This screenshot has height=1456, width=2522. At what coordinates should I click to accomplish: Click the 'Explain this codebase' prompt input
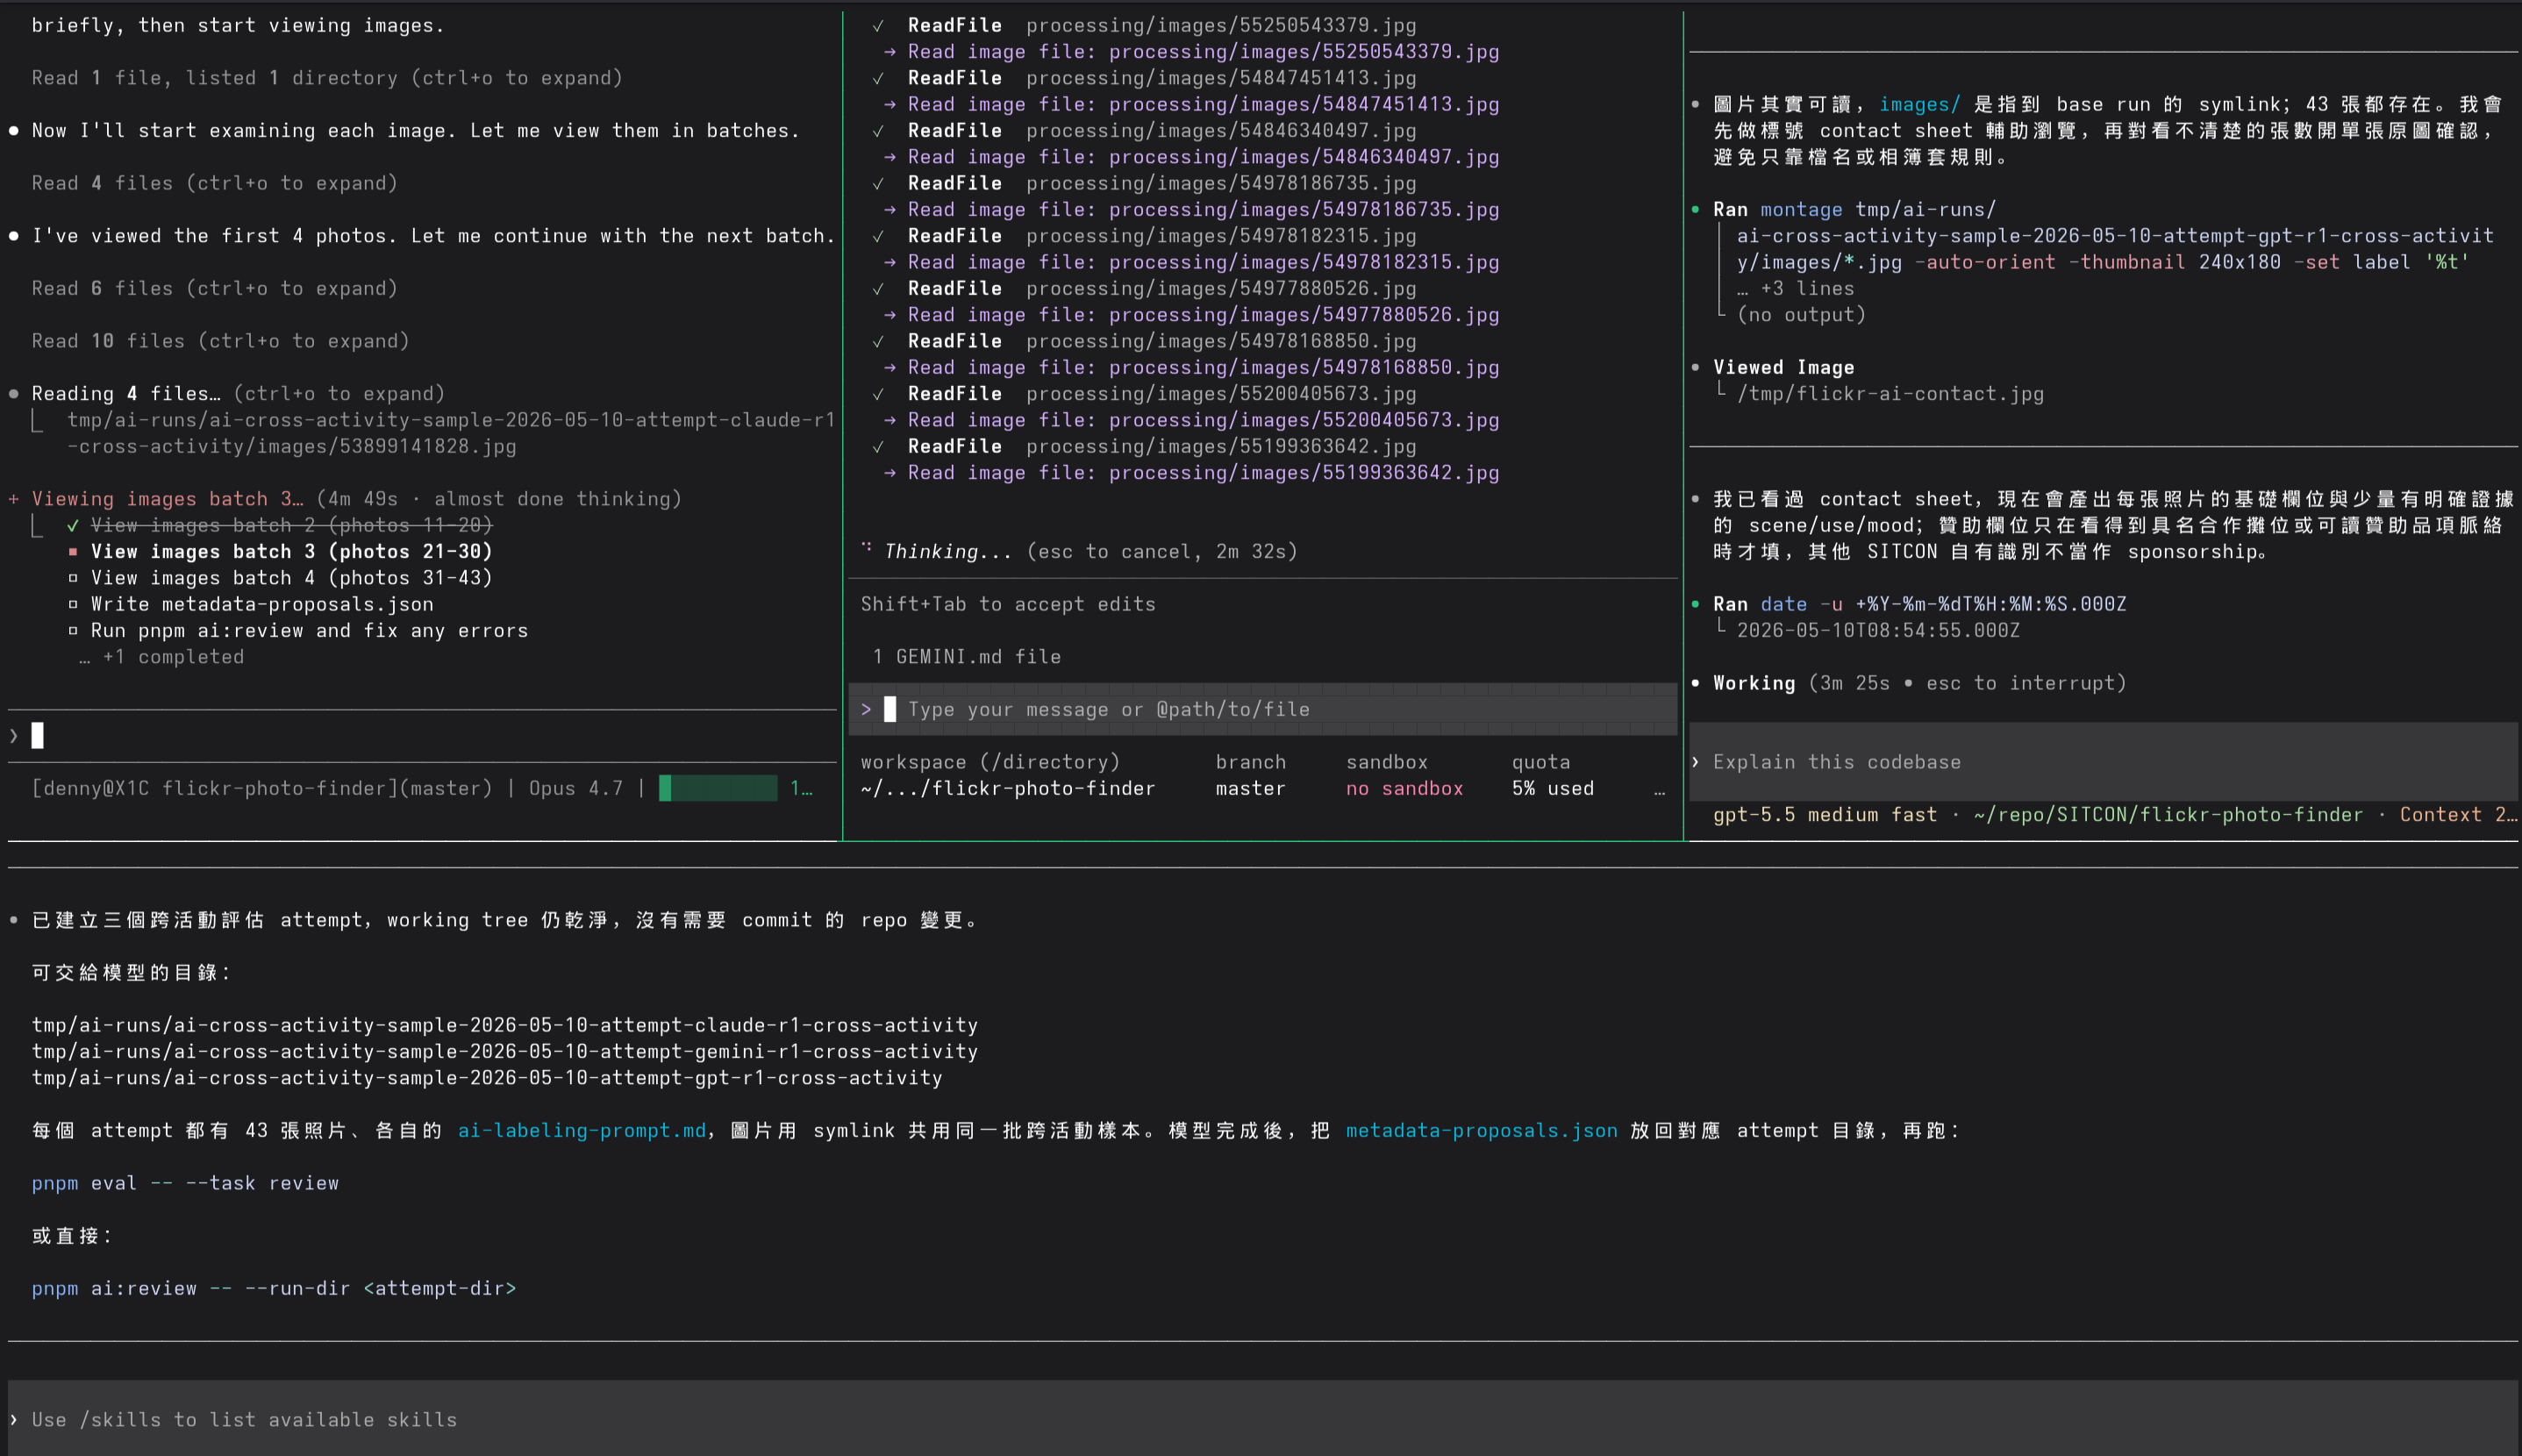tap(2103, 762)
